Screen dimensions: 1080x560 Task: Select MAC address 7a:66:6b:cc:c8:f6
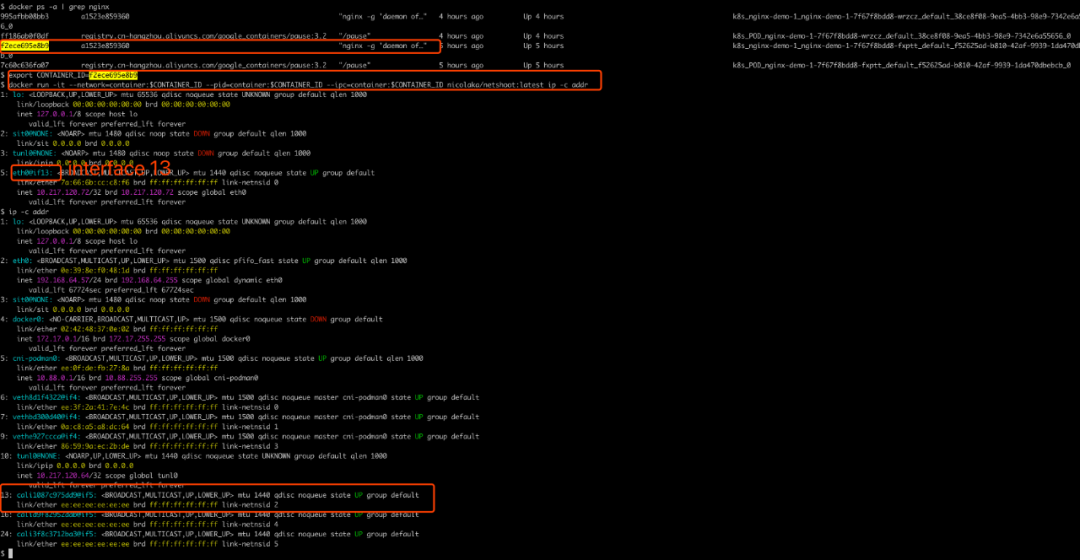coord(96,183)
